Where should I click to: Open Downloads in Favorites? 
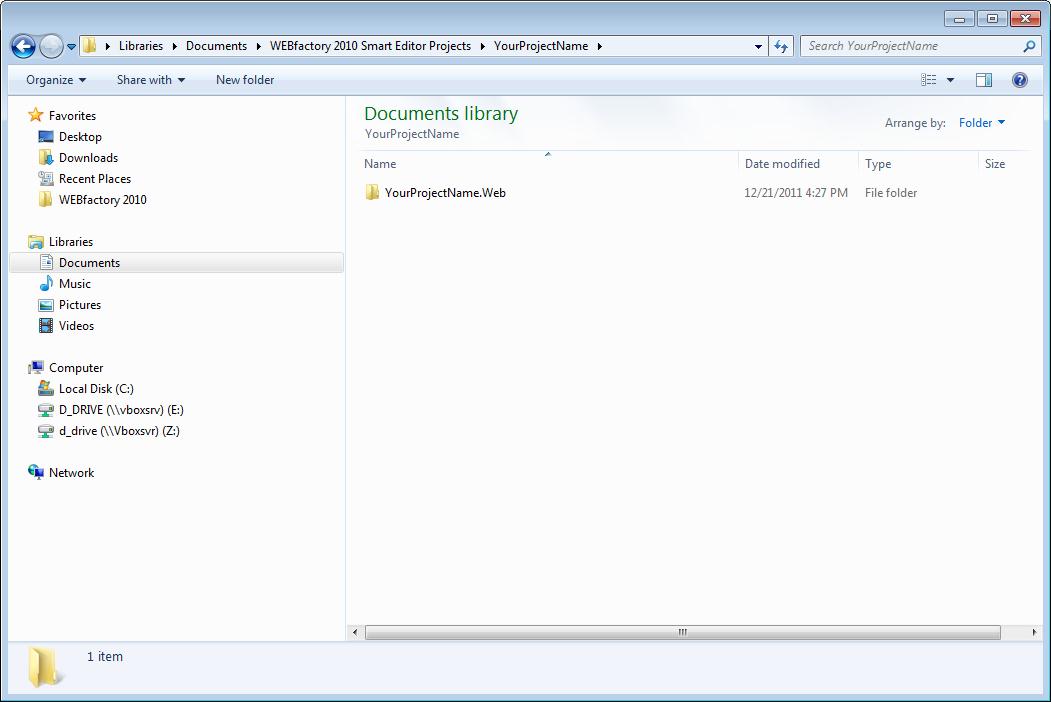tap(88, 158)
